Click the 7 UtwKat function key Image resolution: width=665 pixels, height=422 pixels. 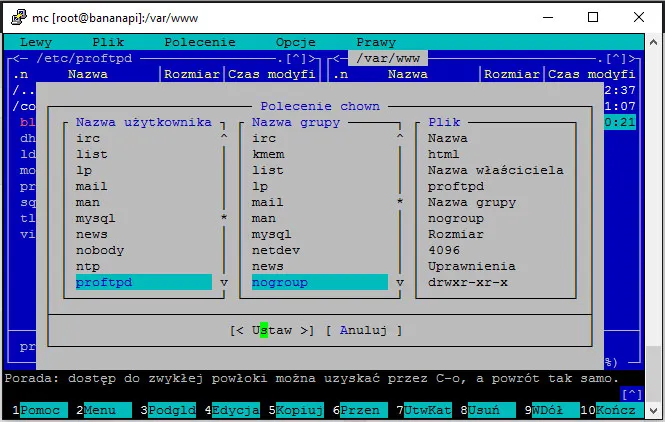tap(424, 410)
